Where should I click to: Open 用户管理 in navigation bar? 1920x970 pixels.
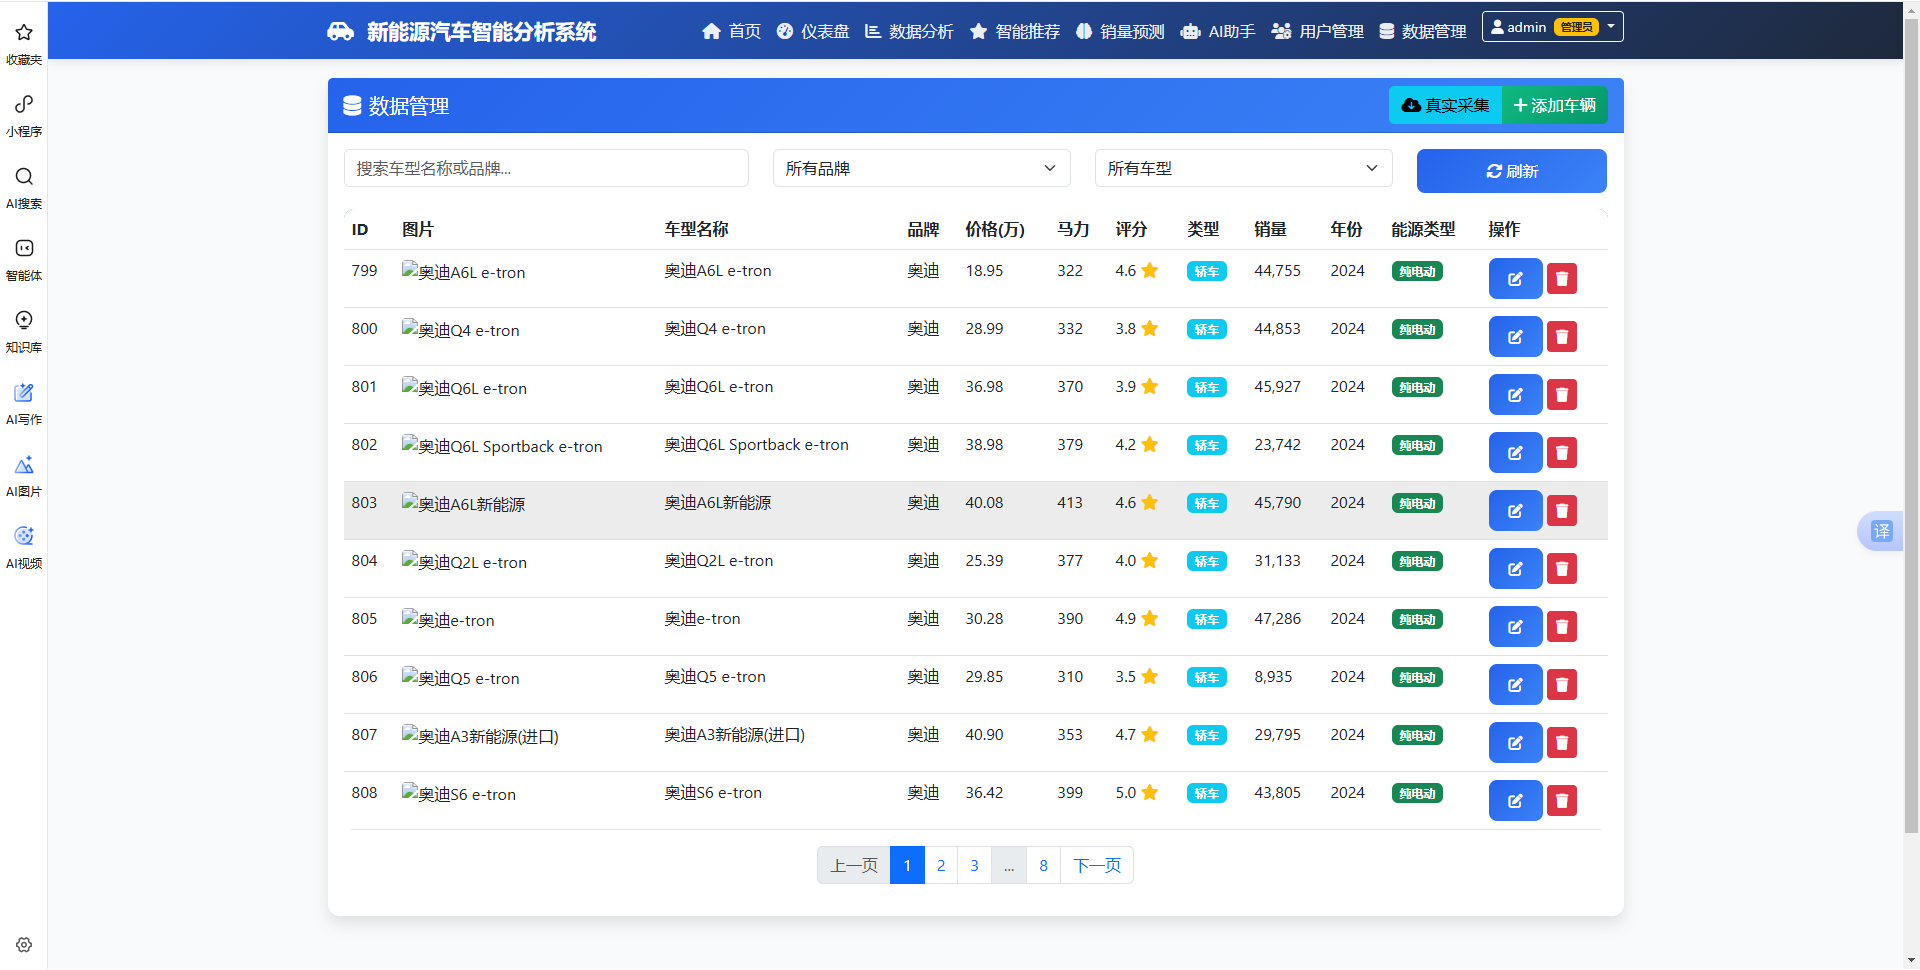(x=1318, y=32)
